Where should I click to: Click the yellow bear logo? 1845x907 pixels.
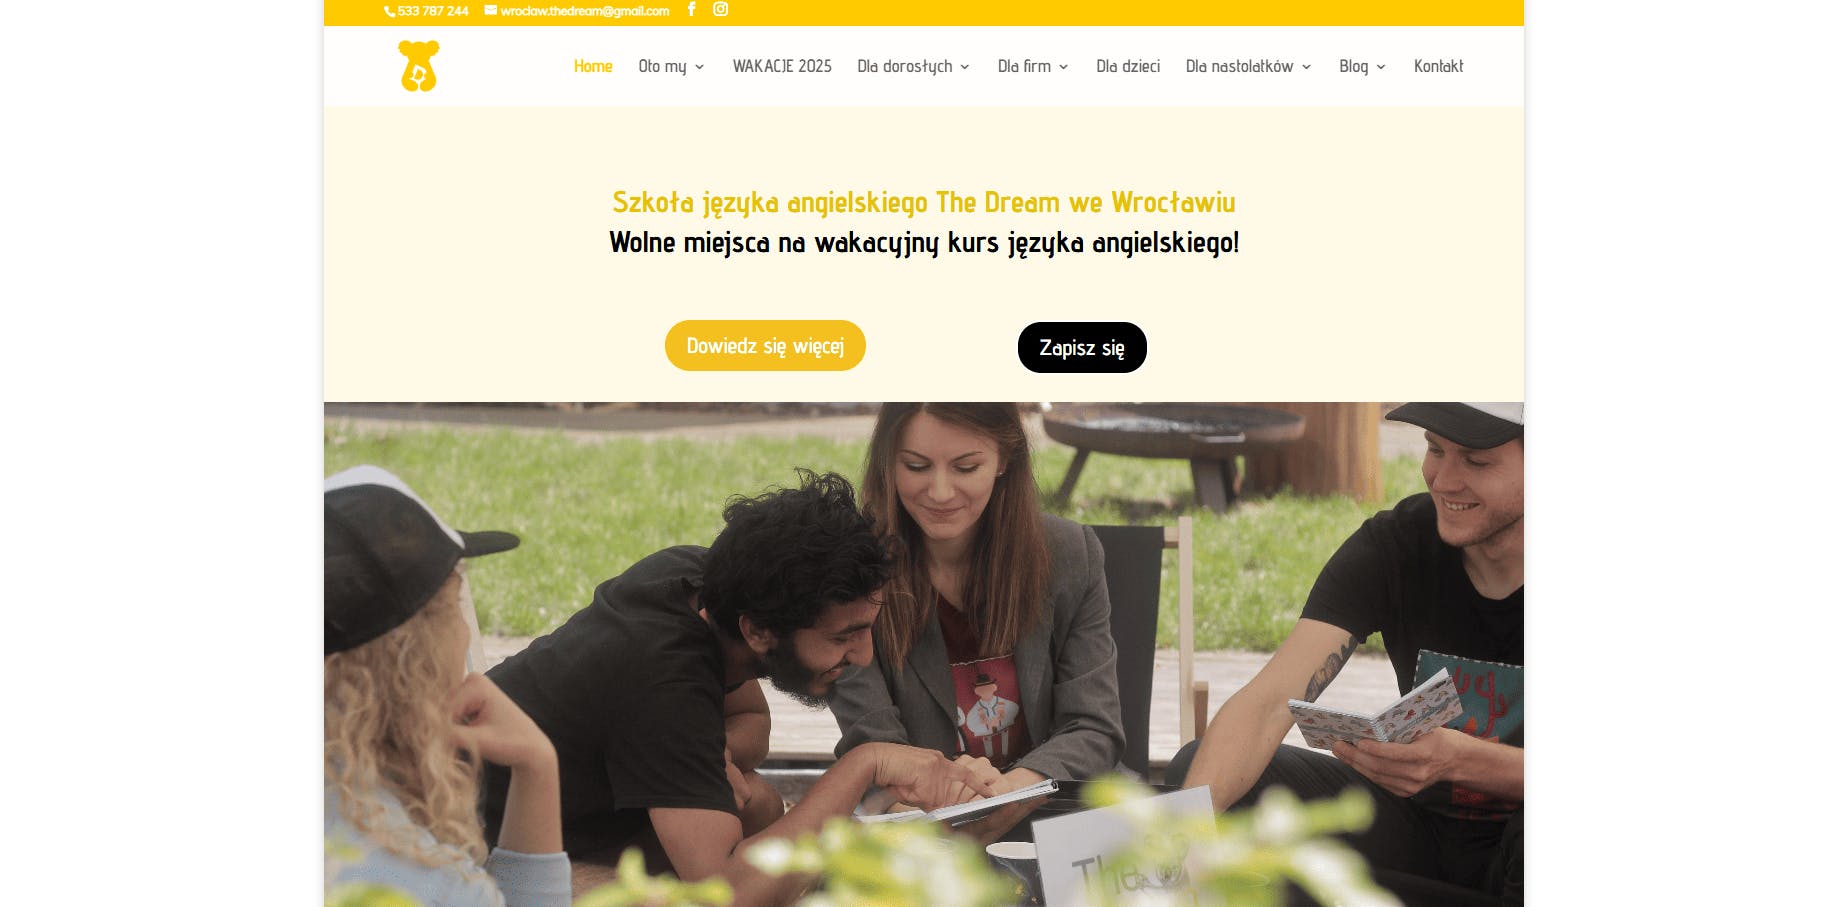coord(419,66)
